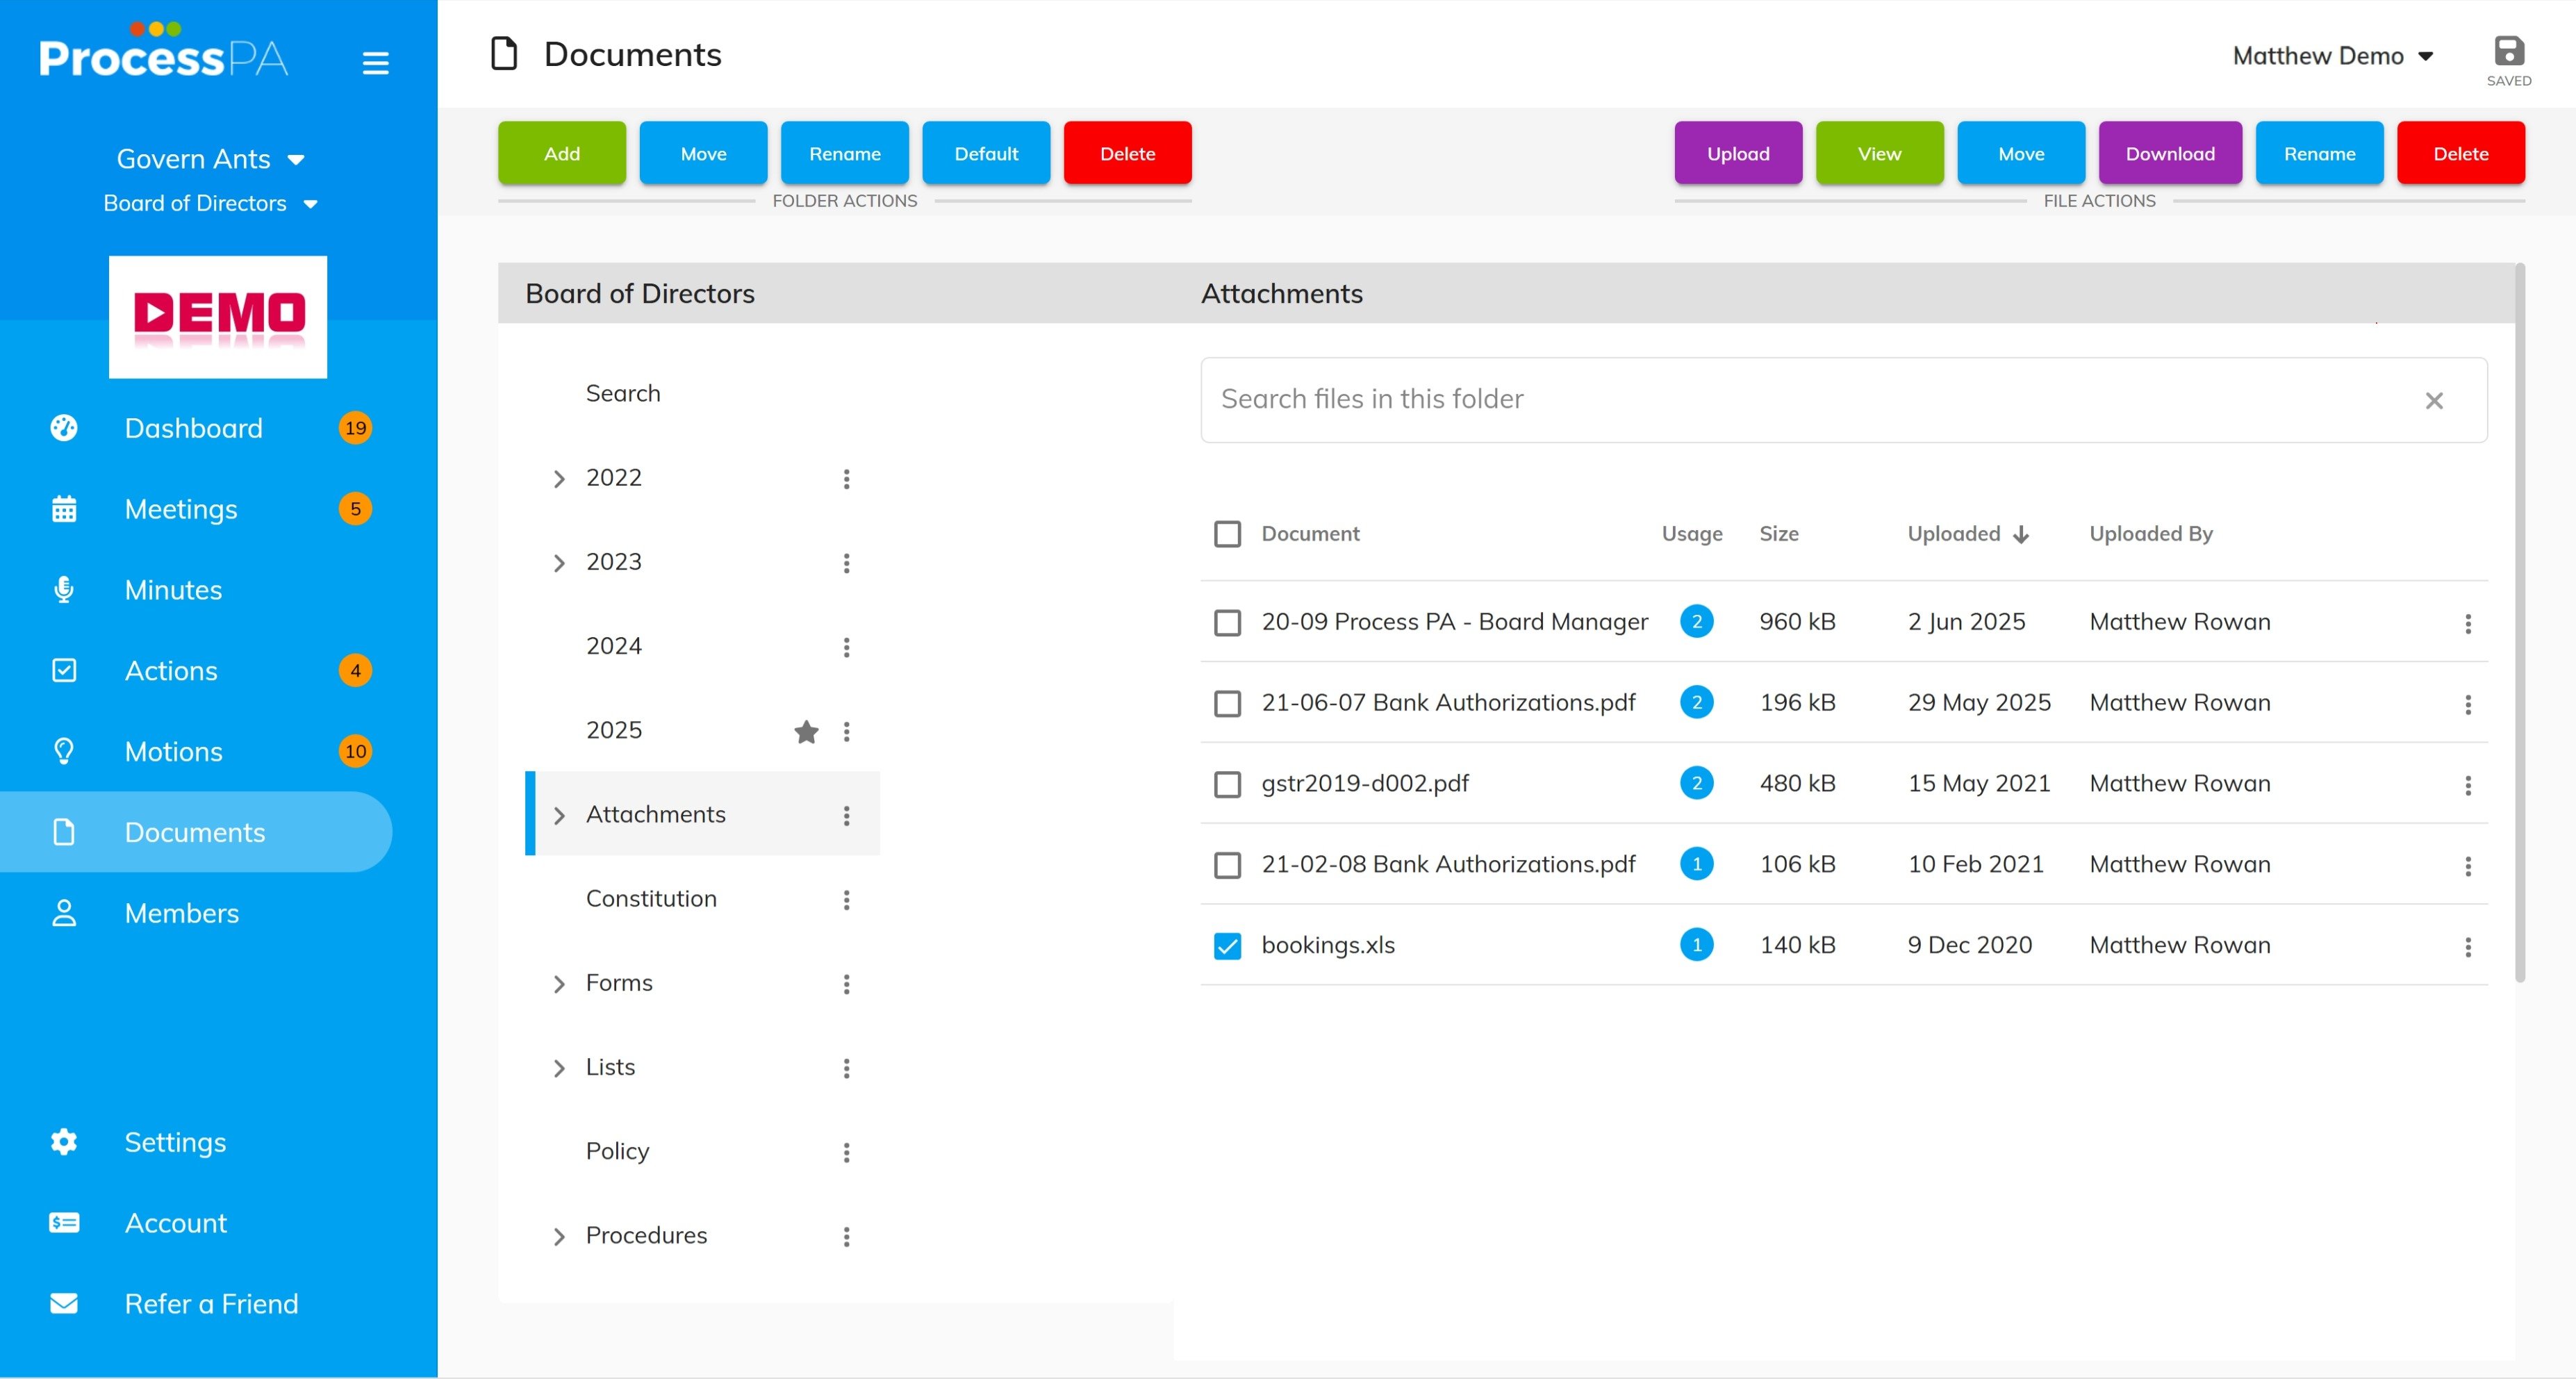Click the hamburger menu icon
Image resolution: width=2576 pixels, height=1379 pixels.
coord(375,63)
